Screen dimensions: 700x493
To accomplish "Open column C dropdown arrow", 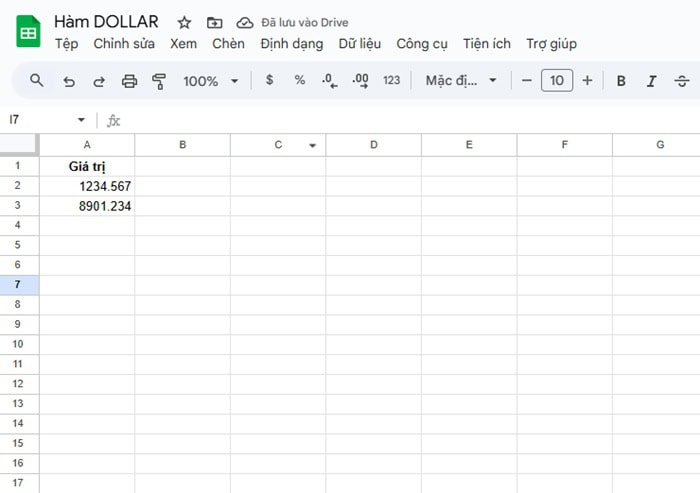I will pyautogui.click(x=312, y=145).
